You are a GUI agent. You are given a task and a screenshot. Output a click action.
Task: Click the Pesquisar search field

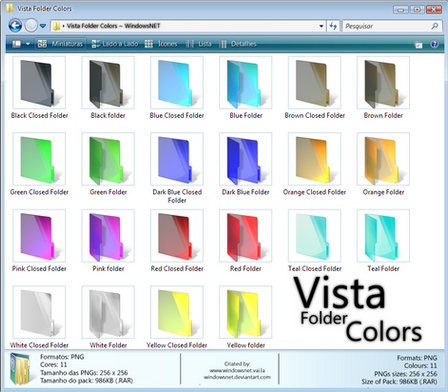pos(391,26)
